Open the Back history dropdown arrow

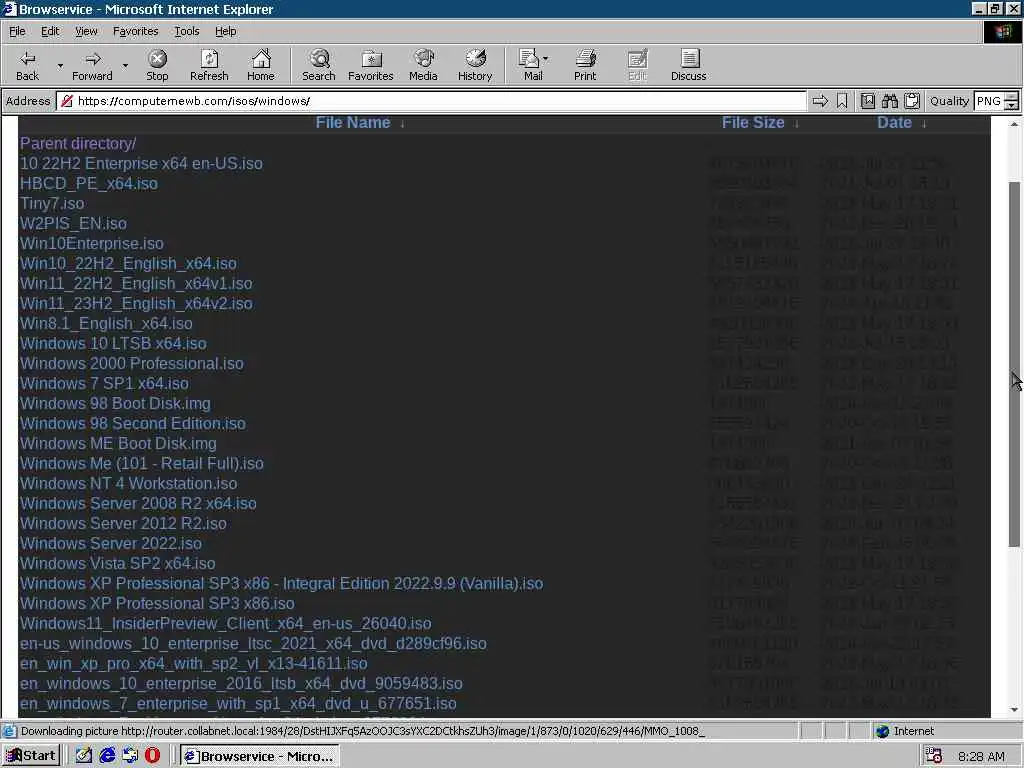click(x=60, y=65)
